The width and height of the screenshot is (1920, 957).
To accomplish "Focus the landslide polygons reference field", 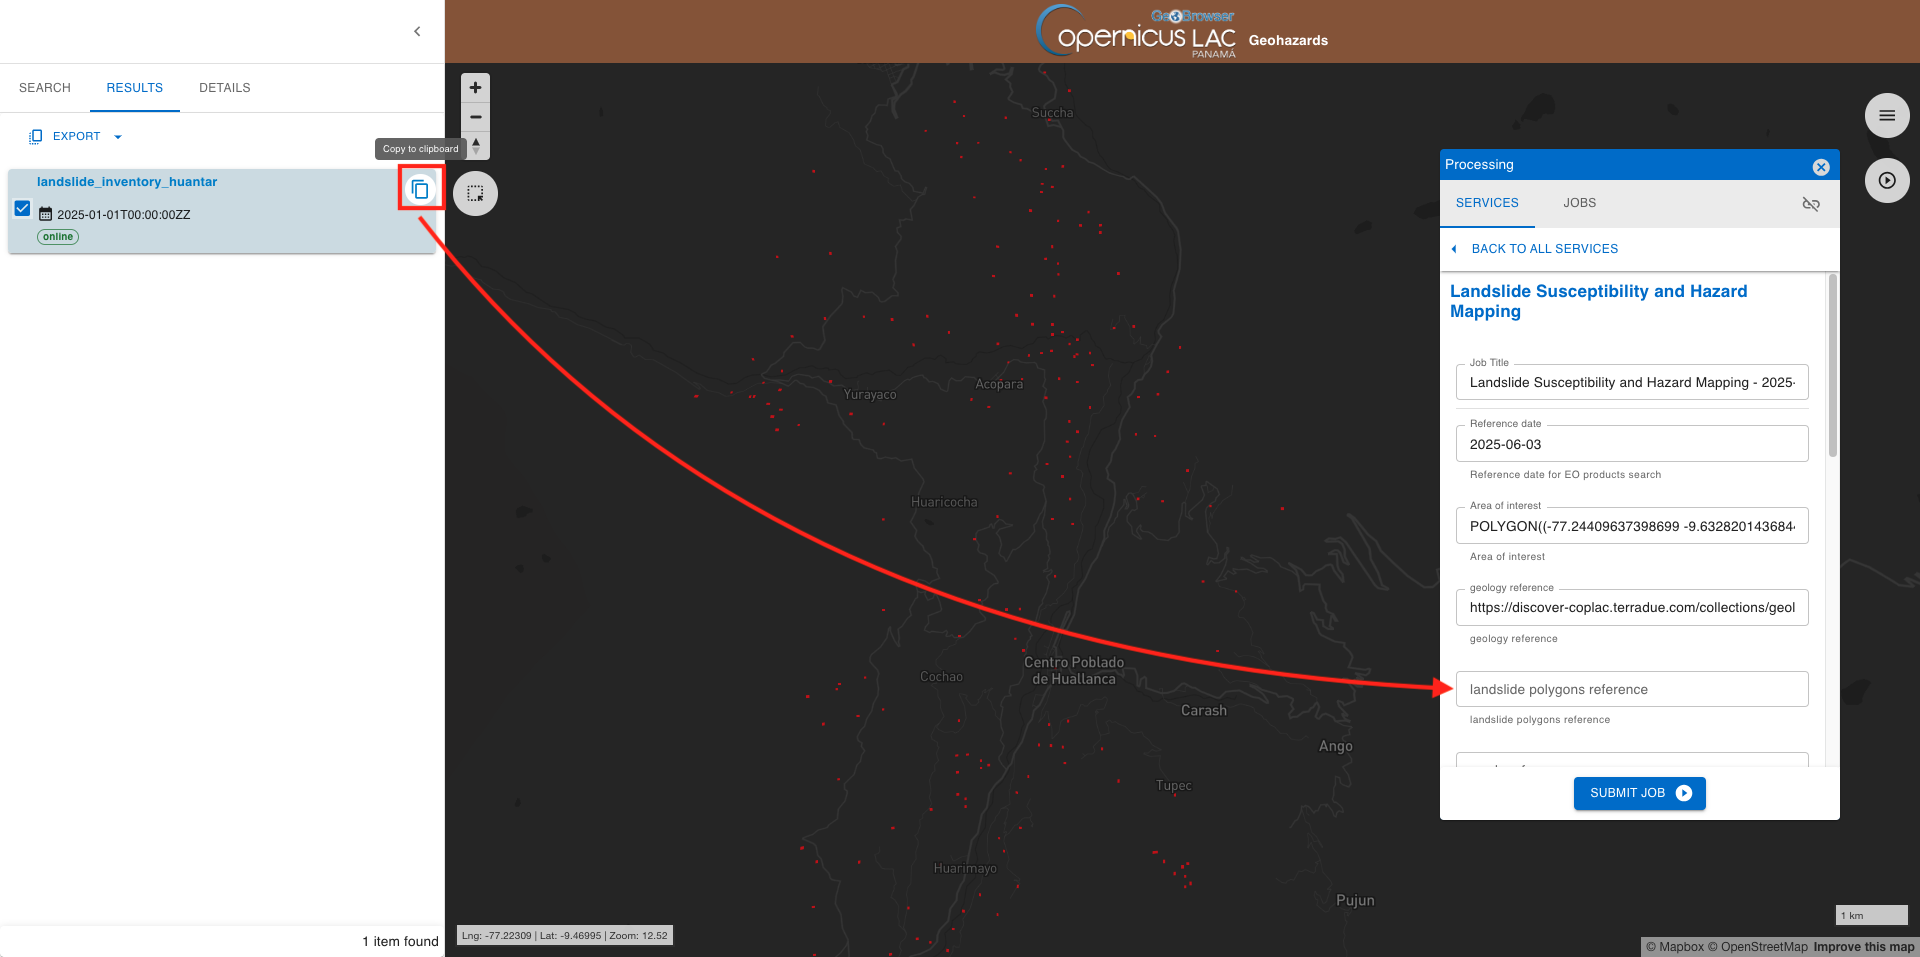I will (1631, 689).
